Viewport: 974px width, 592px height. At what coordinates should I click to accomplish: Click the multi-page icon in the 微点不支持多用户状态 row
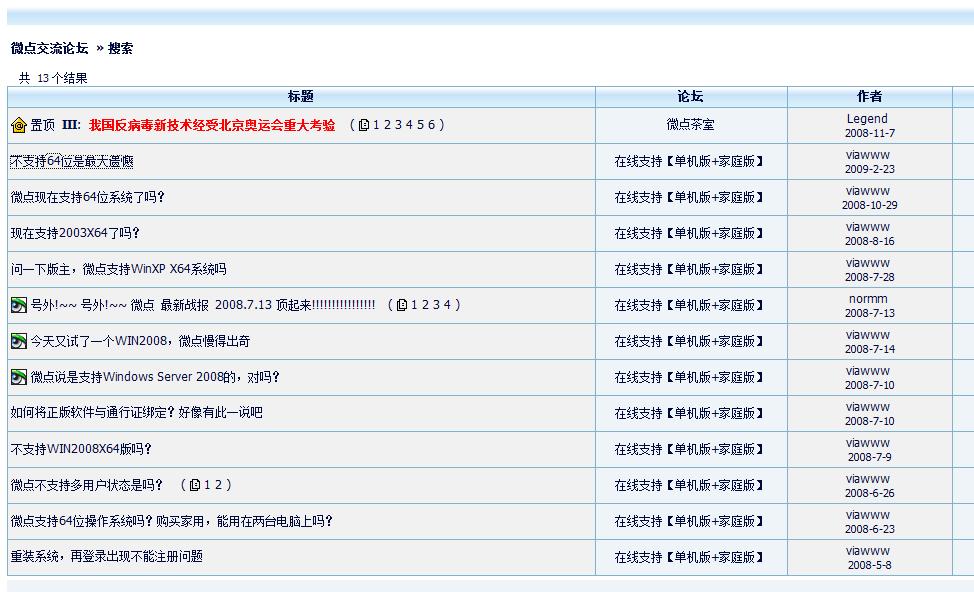[x=195, y=485]
